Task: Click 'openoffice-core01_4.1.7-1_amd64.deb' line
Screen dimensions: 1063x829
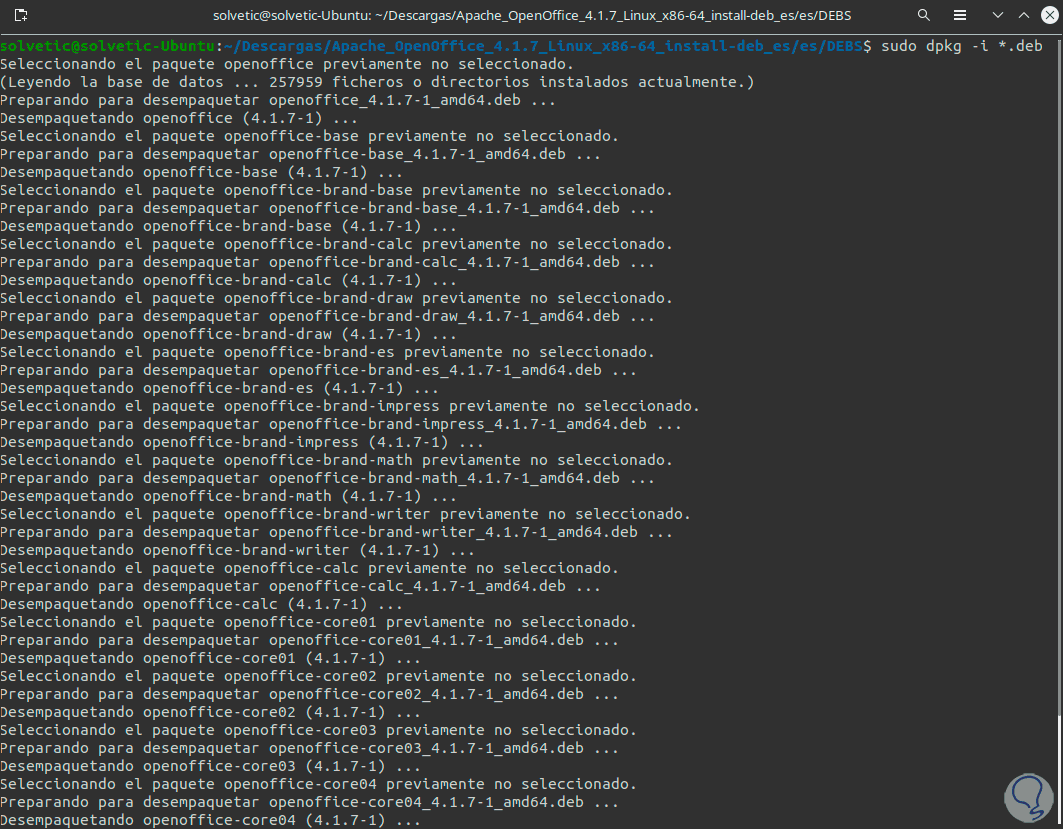Action: pyautogui.click(x=309, y=641)
